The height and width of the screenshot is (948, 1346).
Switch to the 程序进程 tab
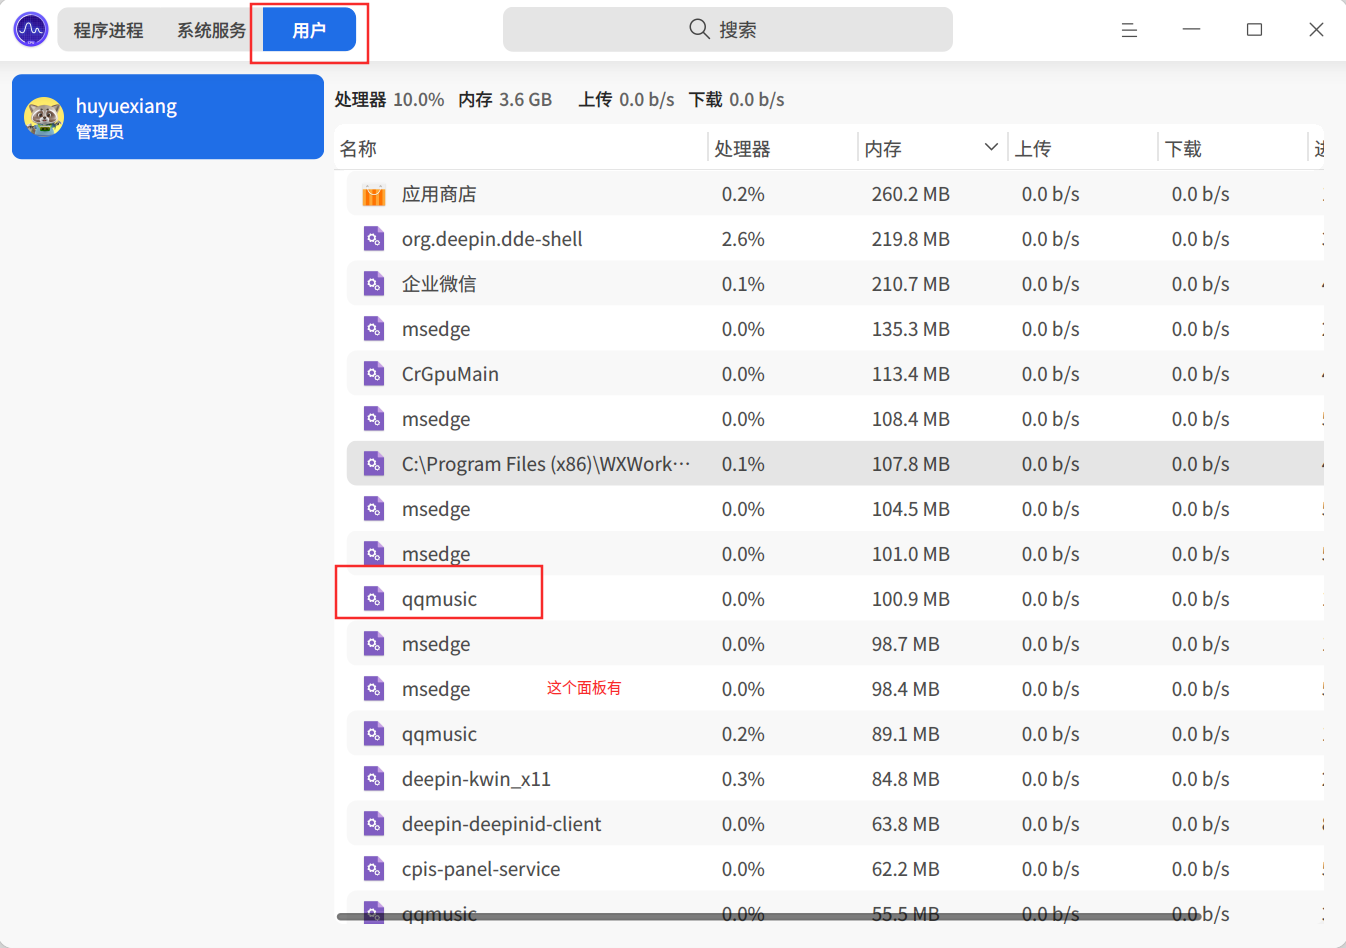pos(108,30)
